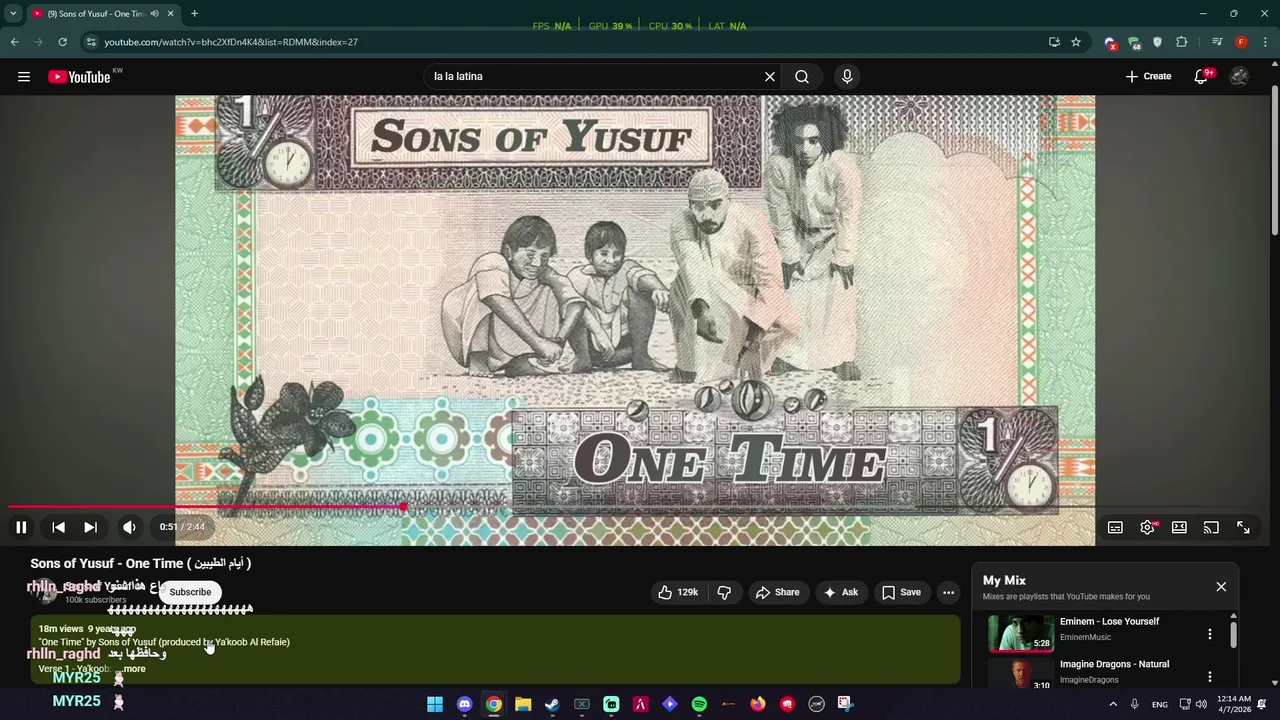Dislike this video
1280x720 pixels.
724,592
